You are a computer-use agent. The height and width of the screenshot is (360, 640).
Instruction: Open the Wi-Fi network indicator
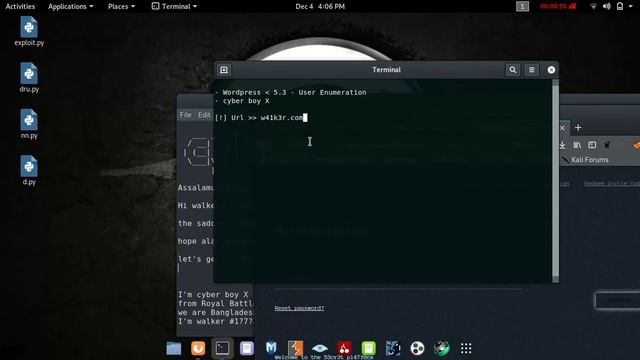(593, 6)
